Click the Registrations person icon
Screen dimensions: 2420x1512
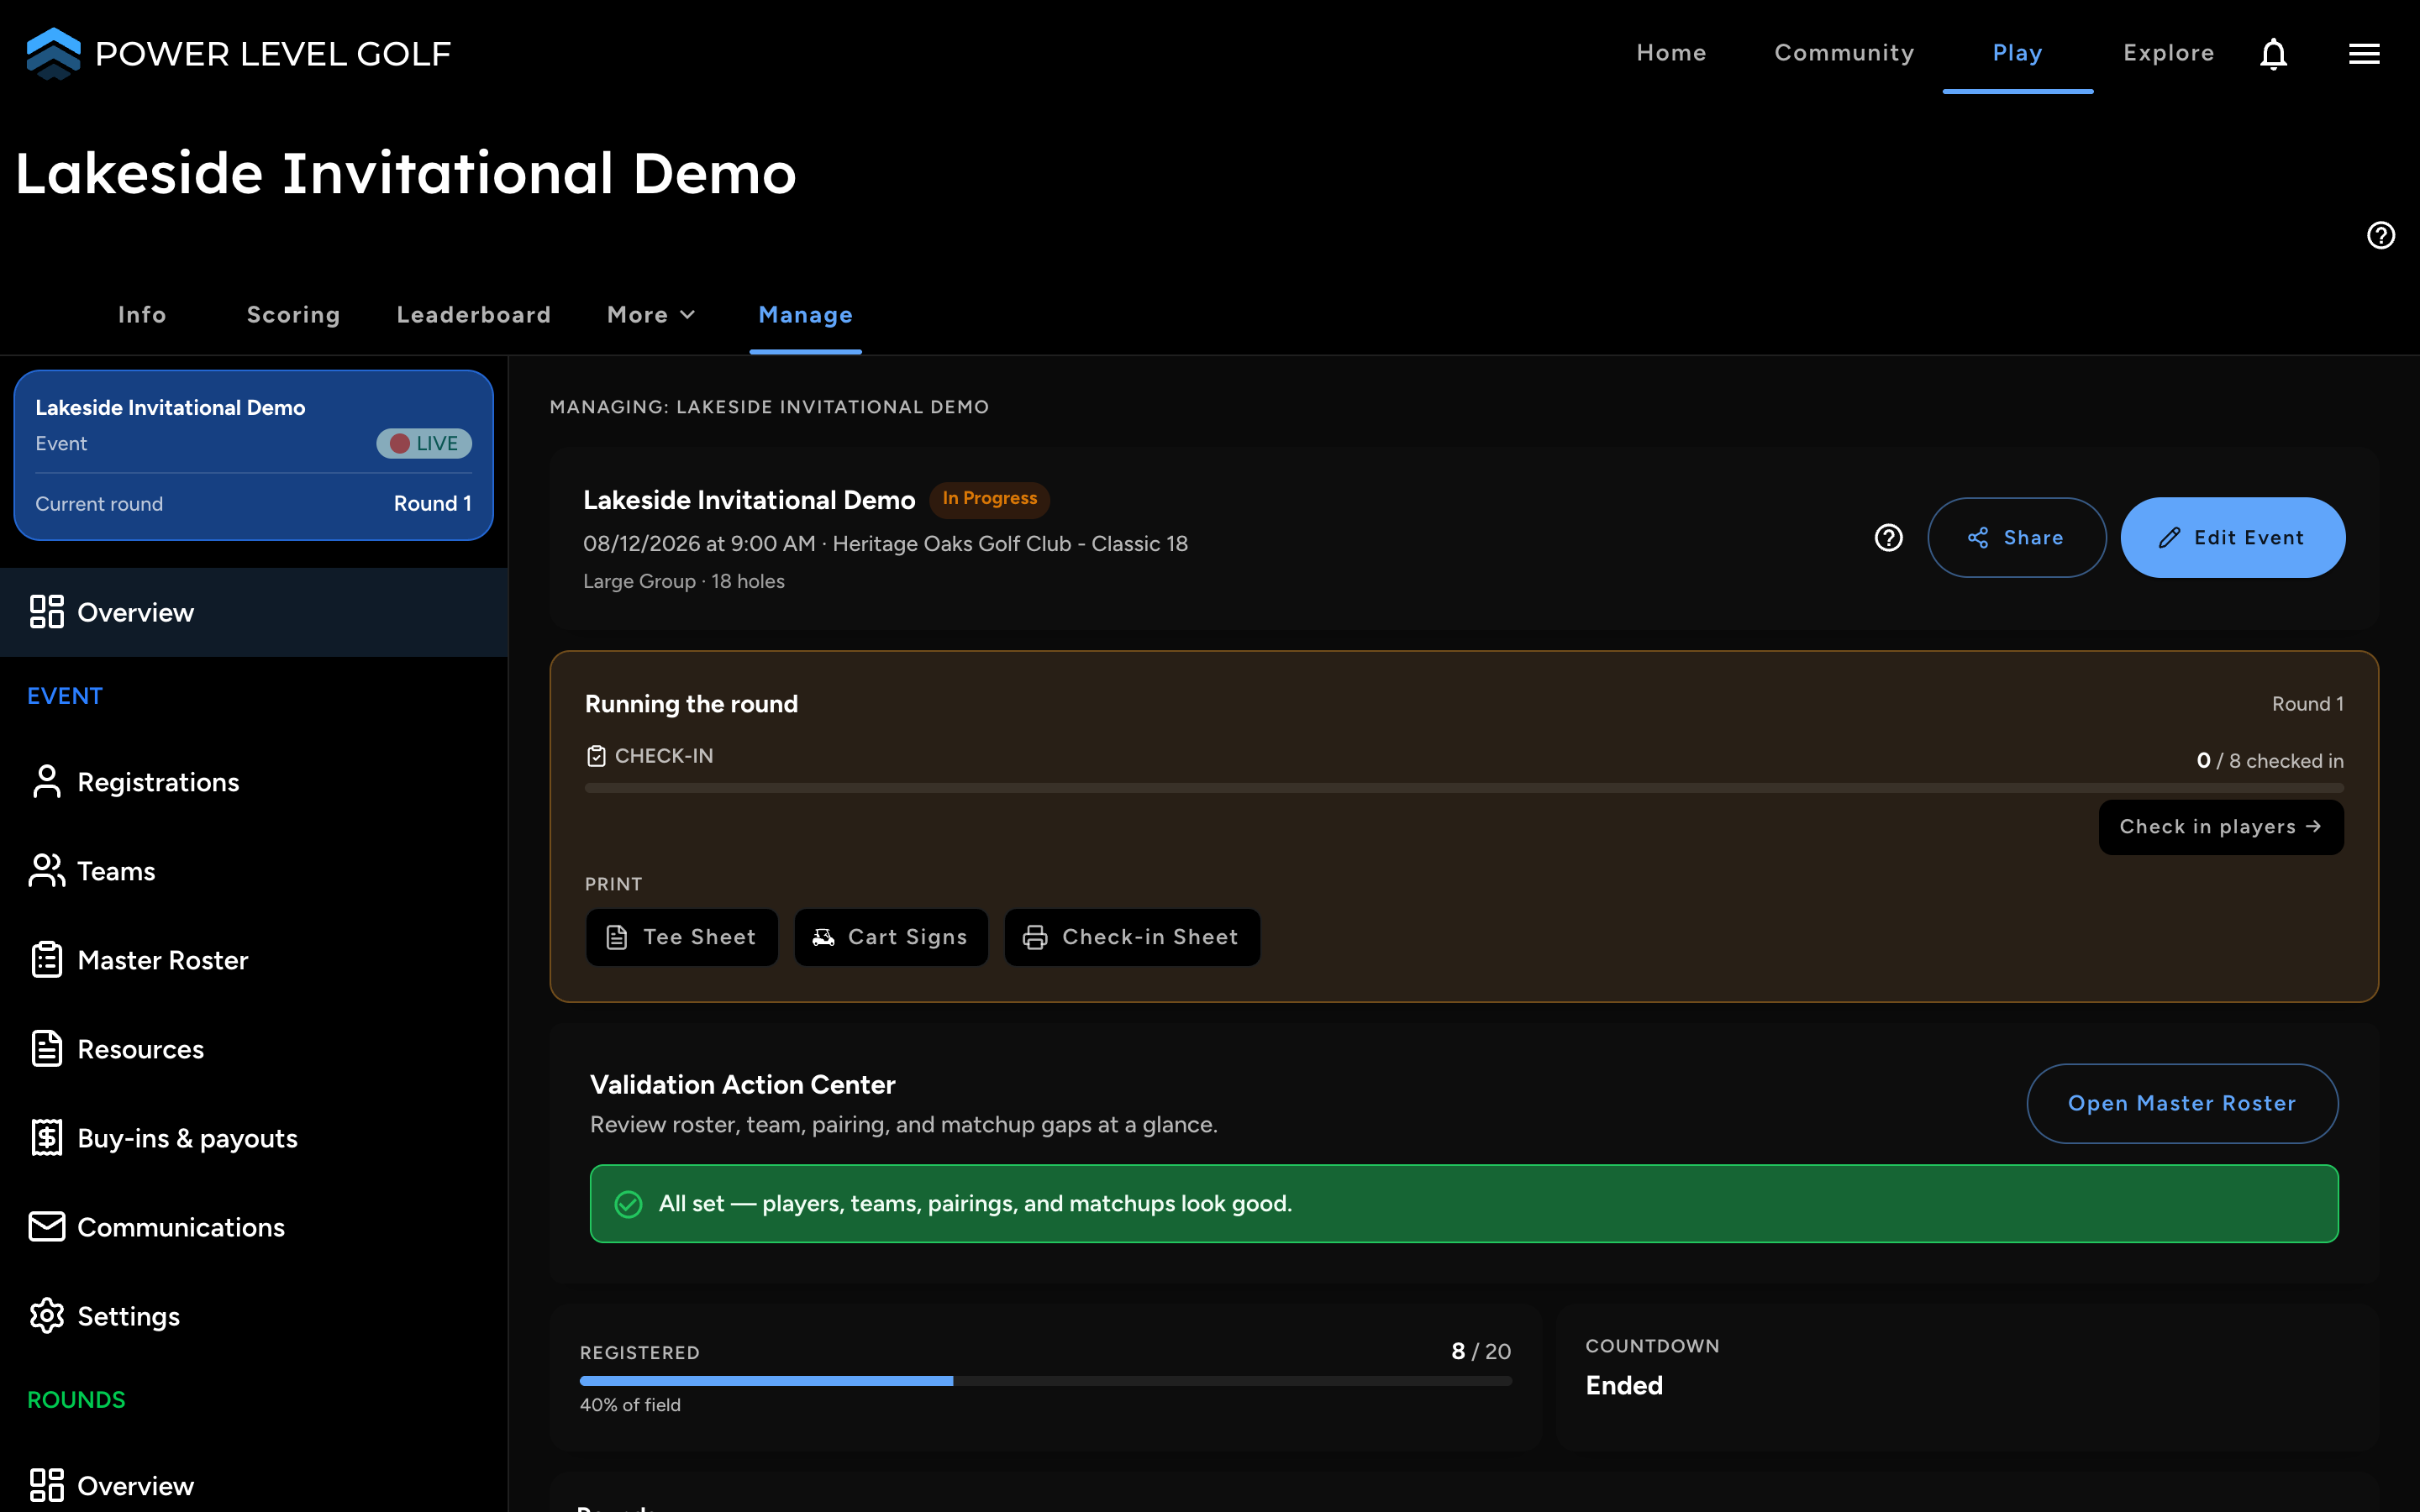click(x=47, y=782)
